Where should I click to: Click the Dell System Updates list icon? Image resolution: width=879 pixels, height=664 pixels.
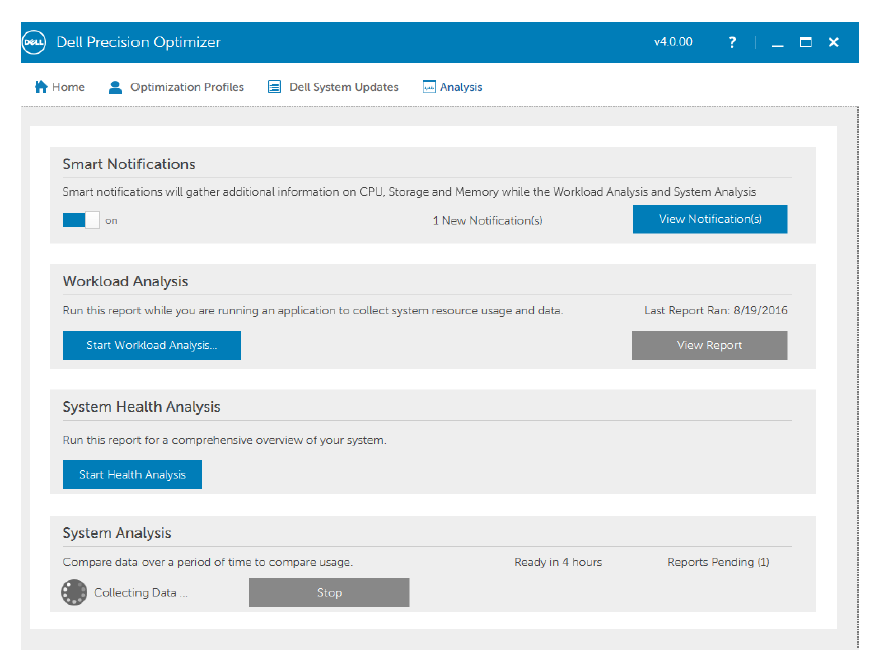click(x=274, y=87)
